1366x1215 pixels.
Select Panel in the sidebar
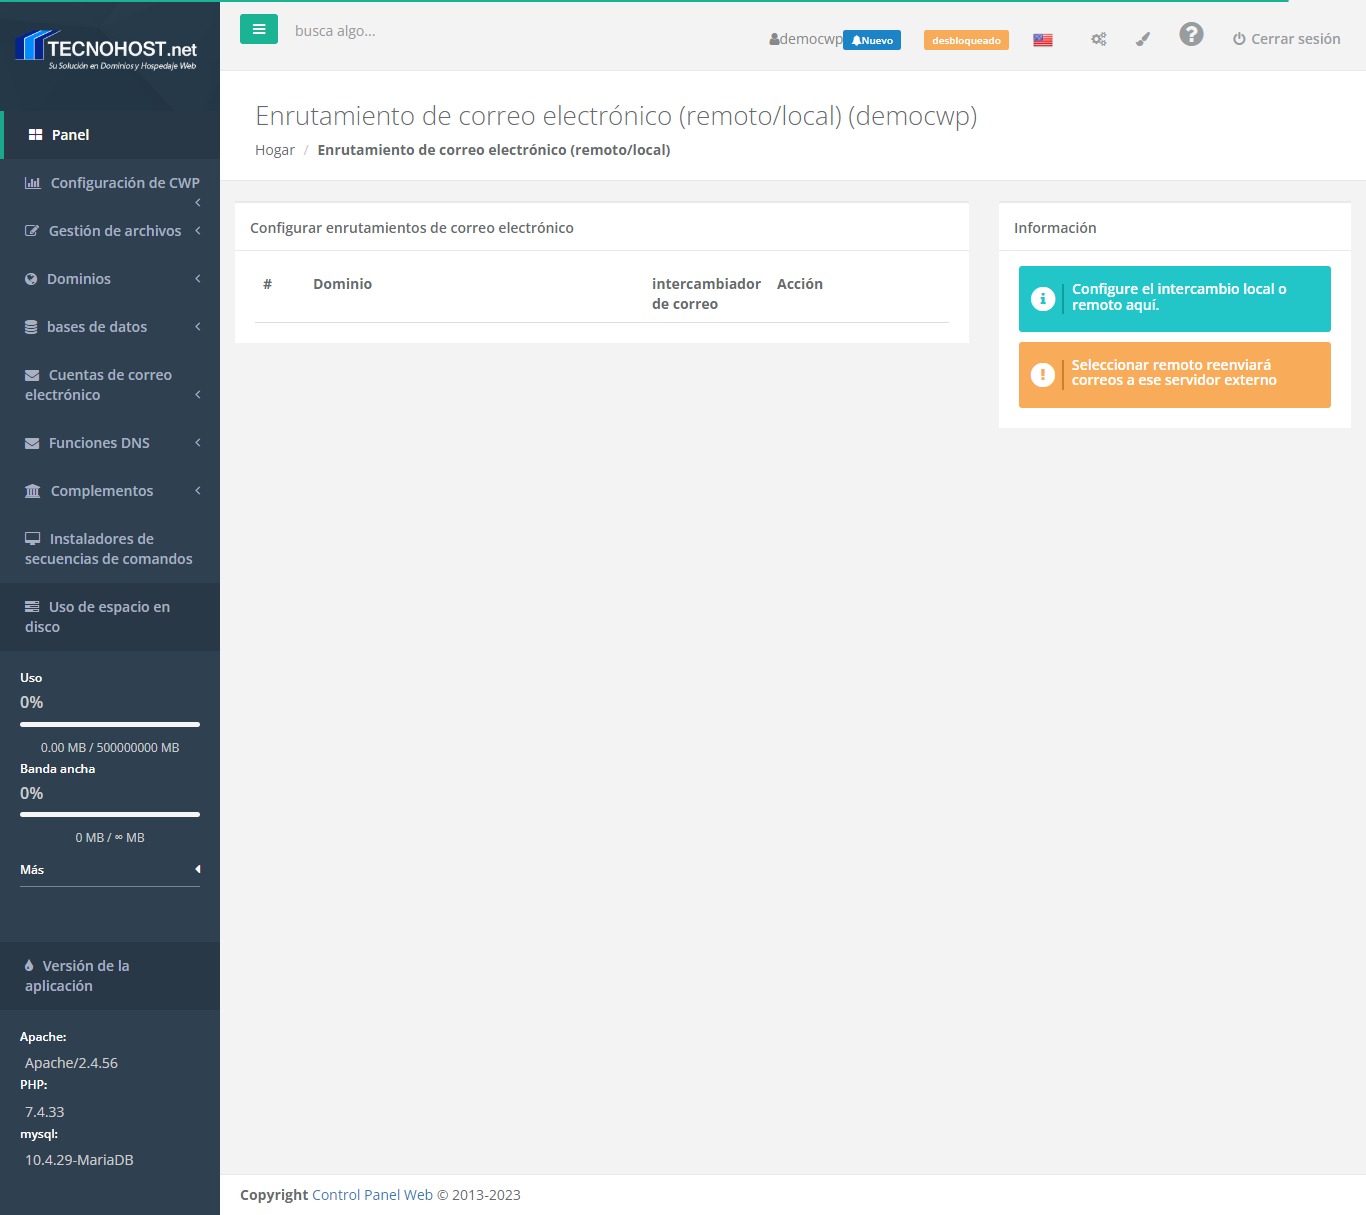coord(70,135)
